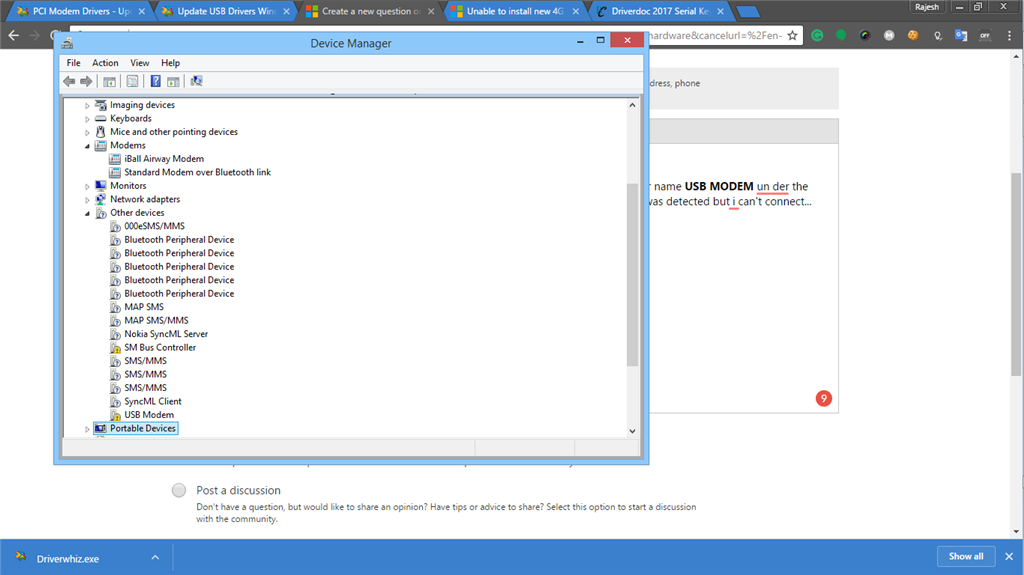Click scroll down arrow in Device Manager tree
1024x575 pixels.
632,431
